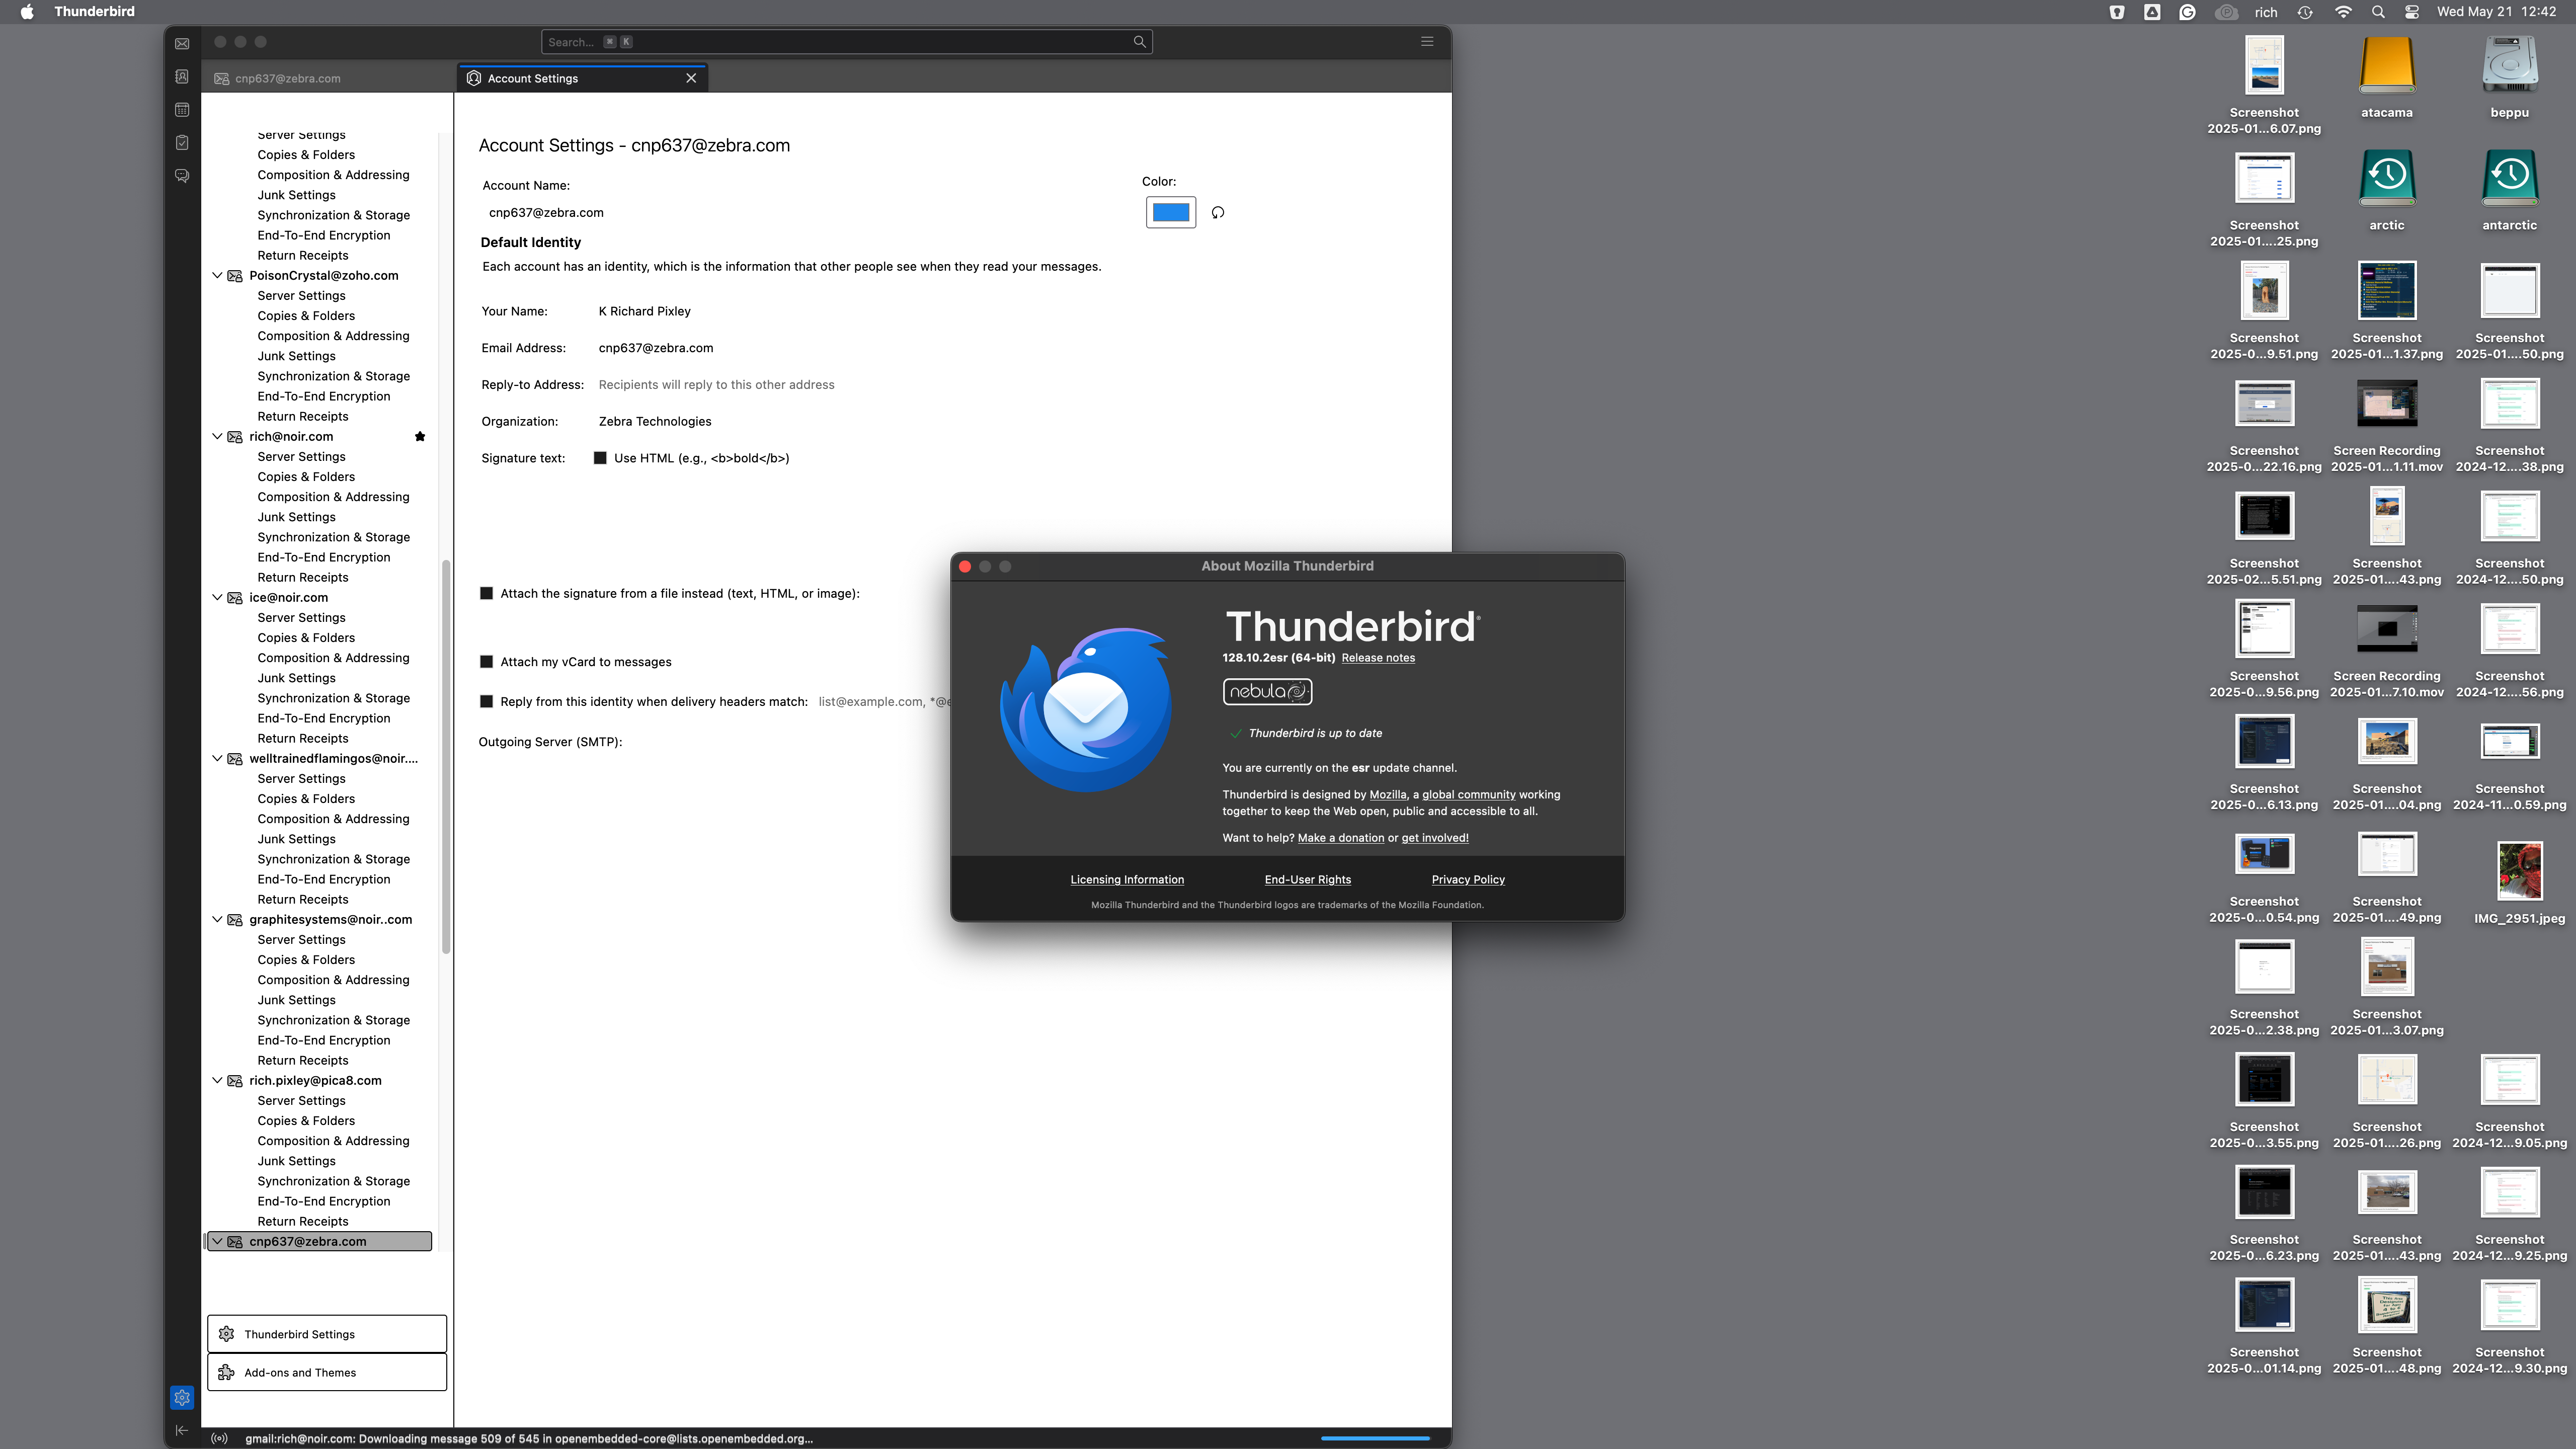
Task: Open the Chat space icon
Action: [182, 175]
